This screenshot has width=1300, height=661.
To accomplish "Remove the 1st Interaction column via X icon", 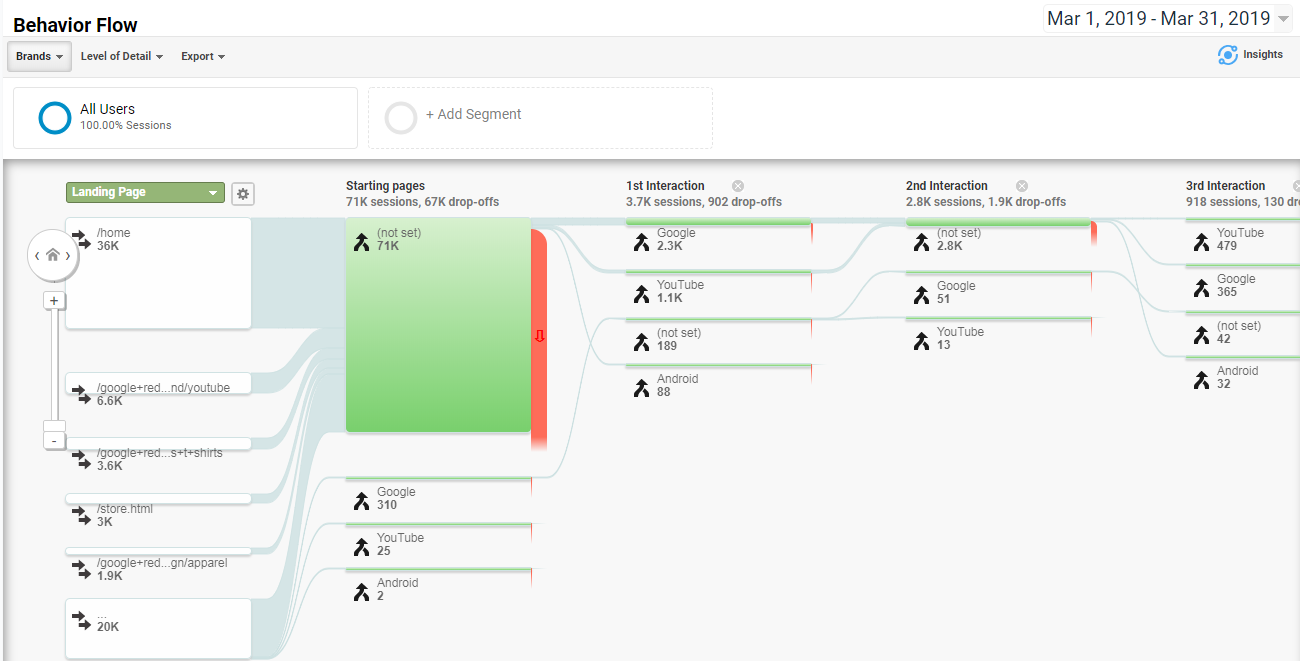I will coord(738,186).
